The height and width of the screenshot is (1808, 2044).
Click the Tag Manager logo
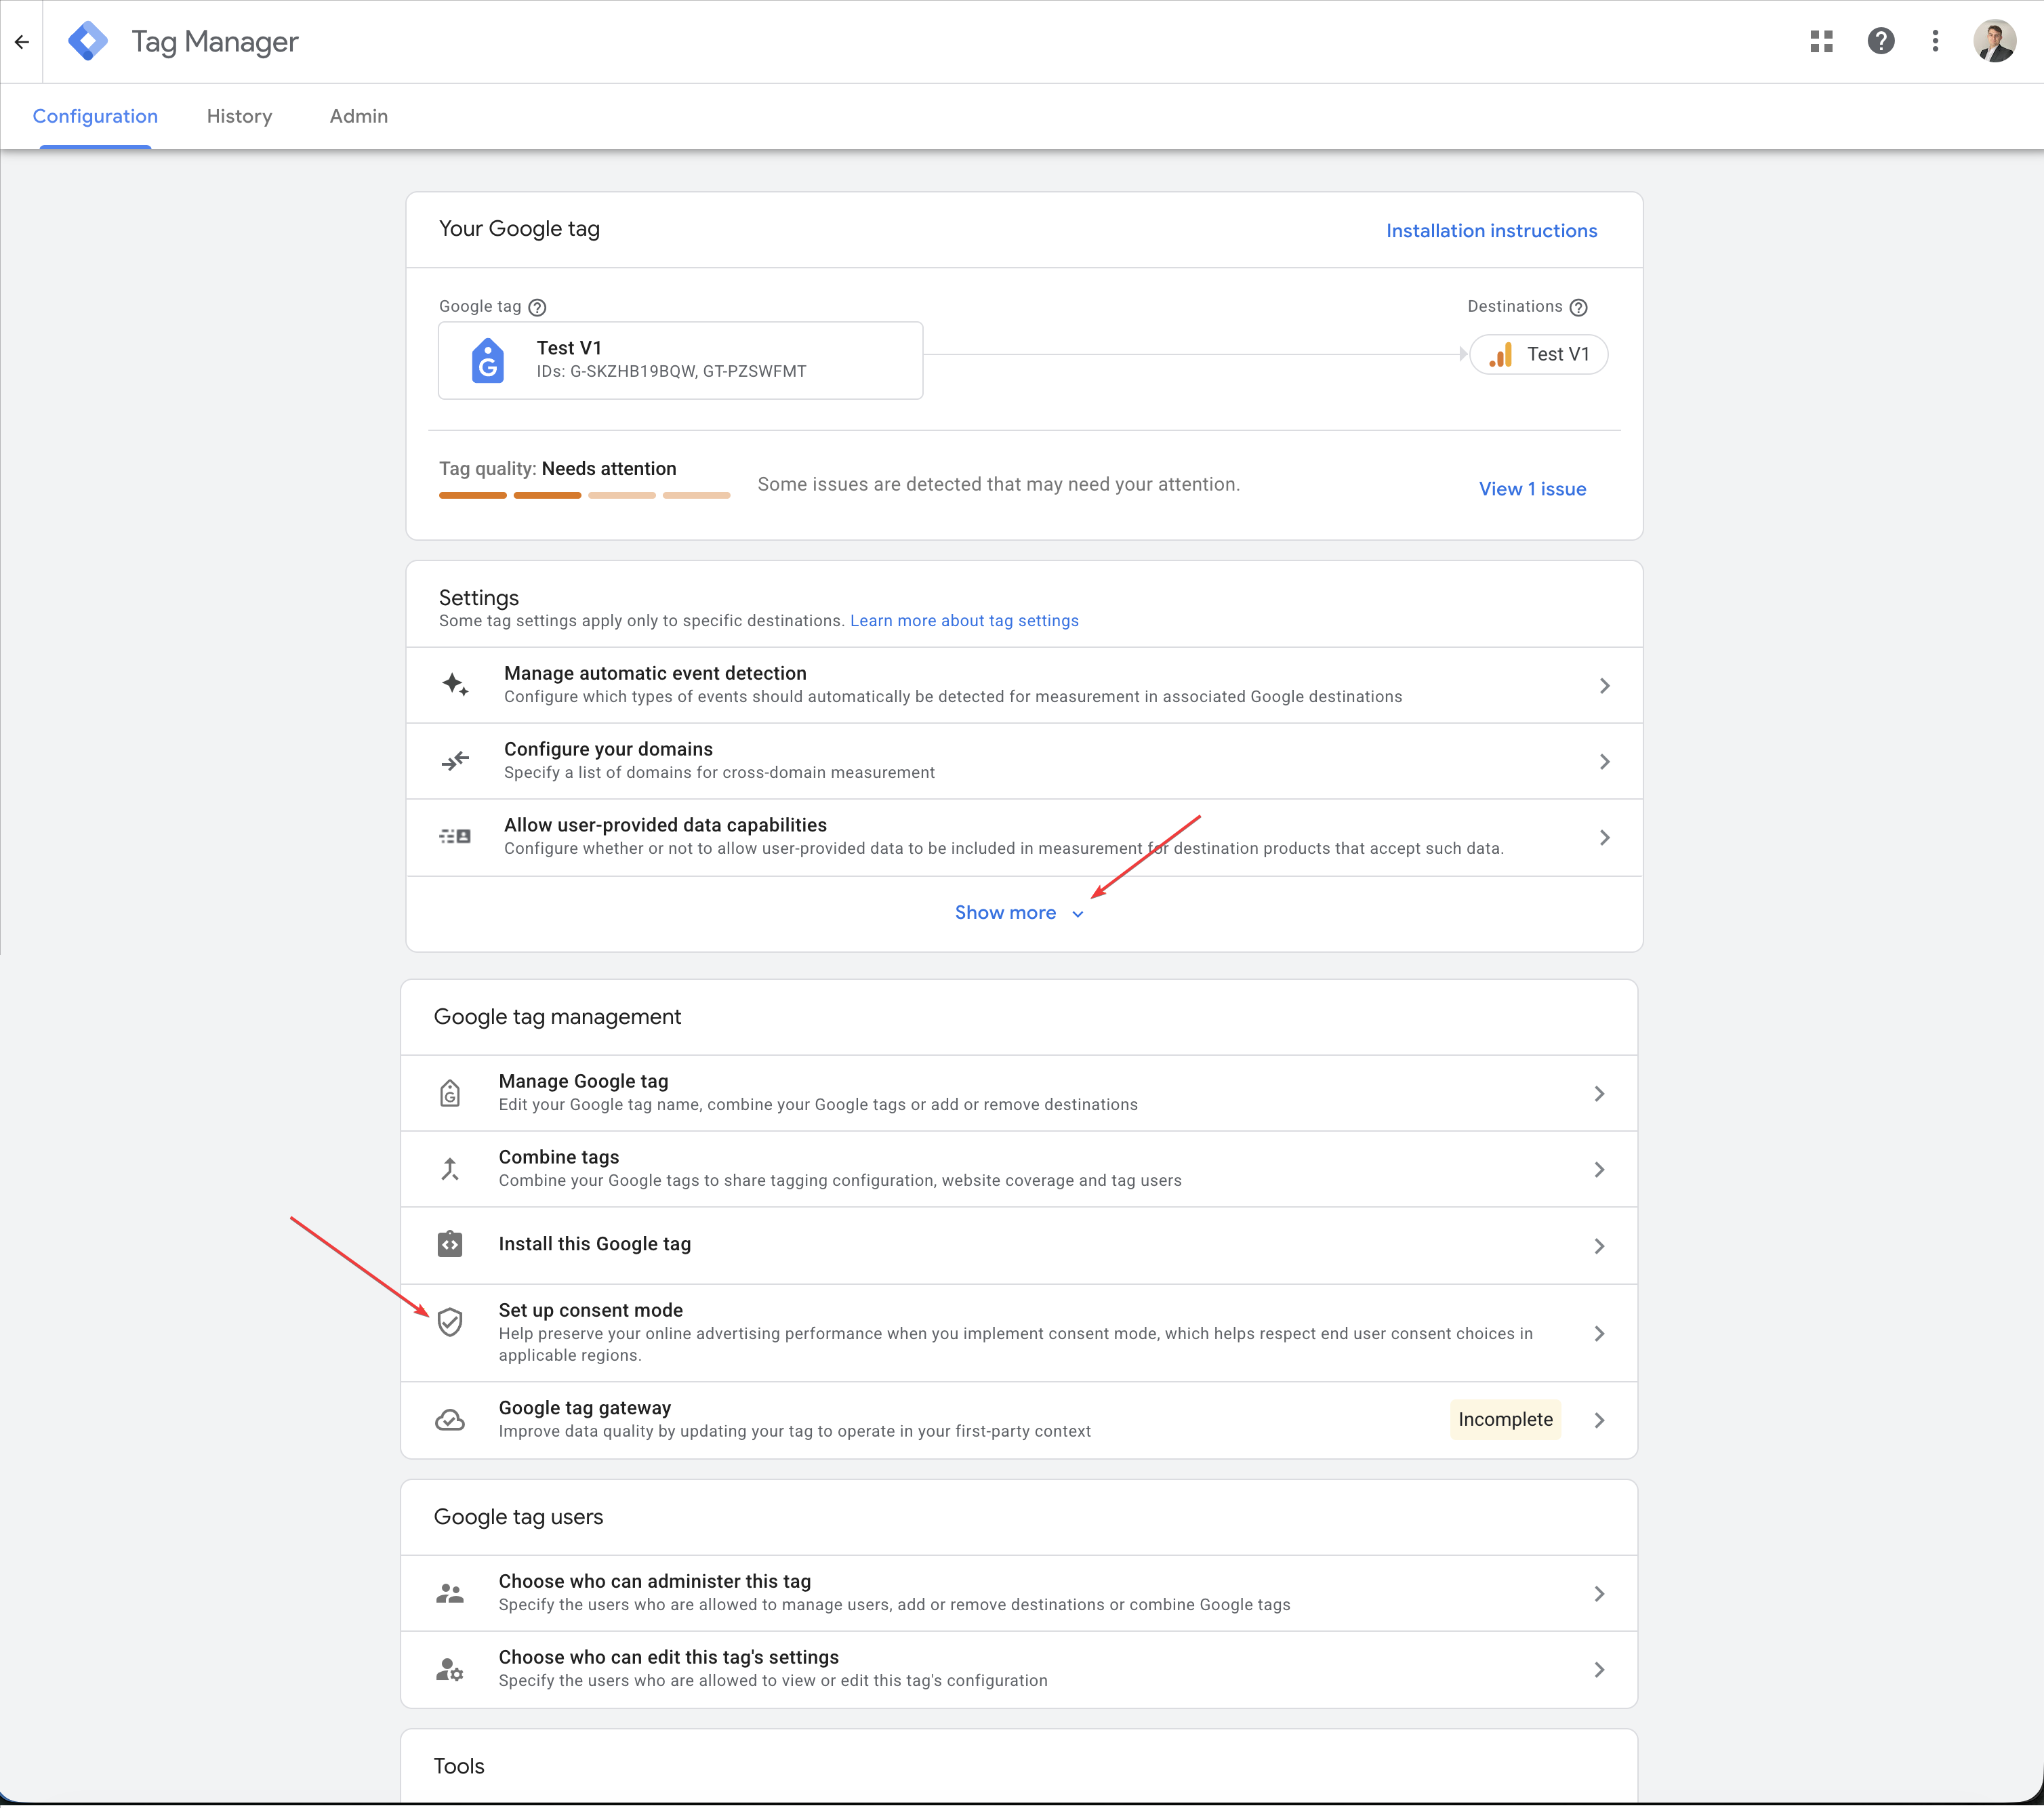click(88, 42)
